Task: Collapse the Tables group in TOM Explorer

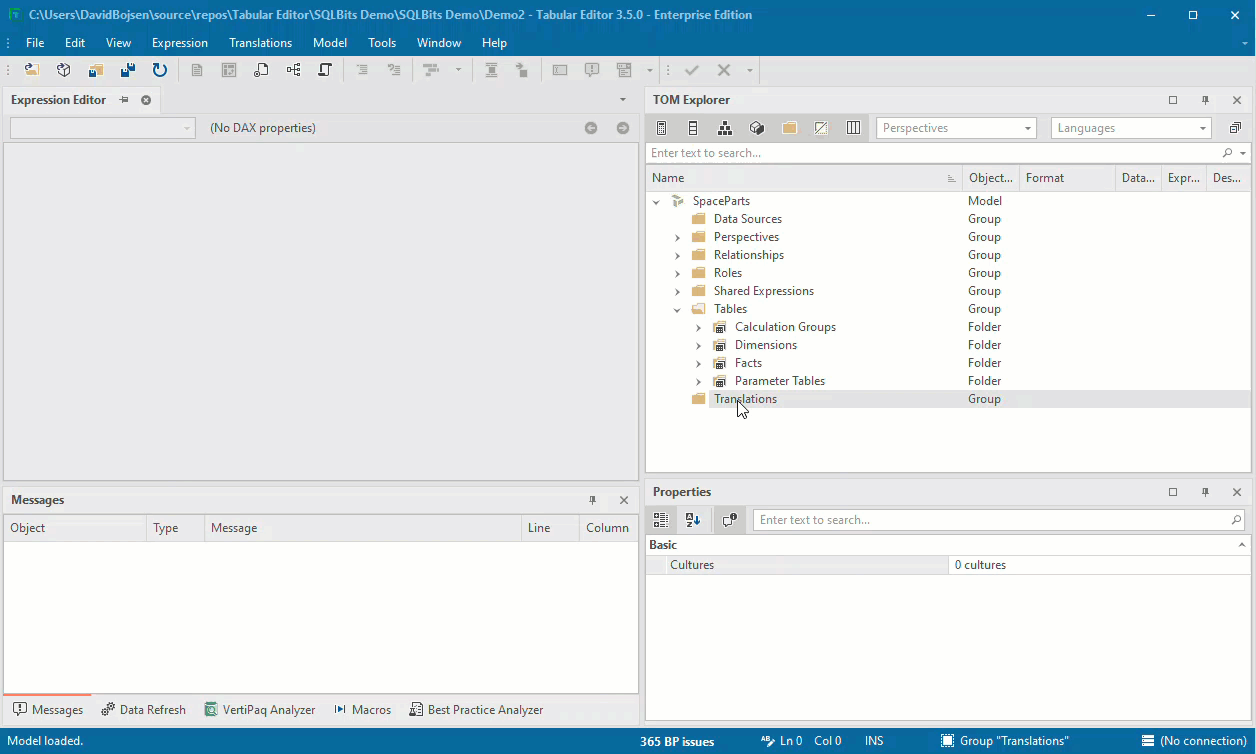Action: tap(677, 308)
